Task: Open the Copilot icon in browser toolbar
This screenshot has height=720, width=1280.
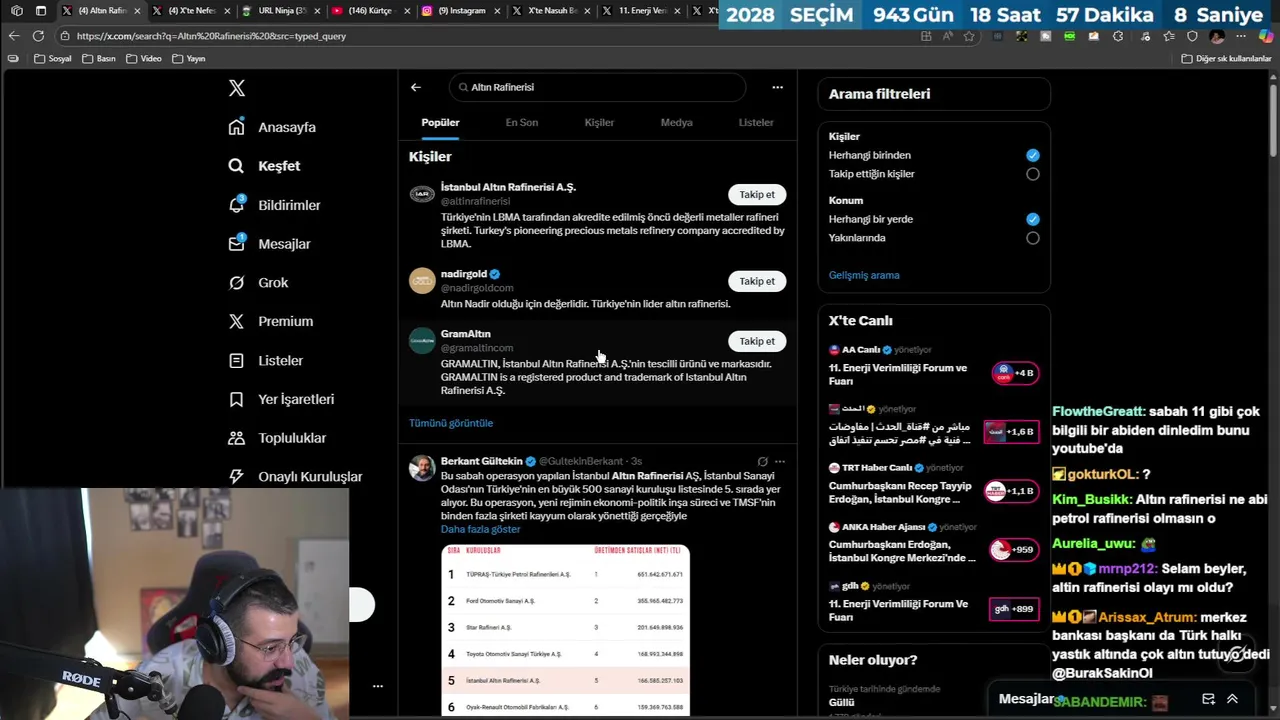Action: [x=1265, y=36]
